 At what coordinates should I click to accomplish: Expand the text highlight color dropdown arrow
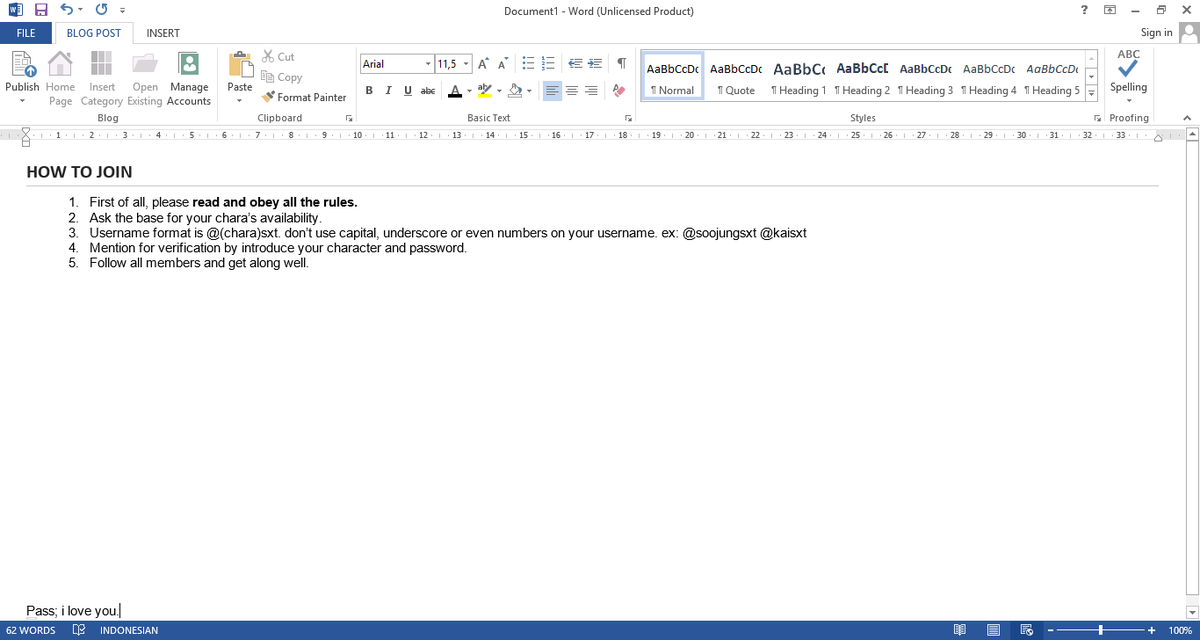499,90
